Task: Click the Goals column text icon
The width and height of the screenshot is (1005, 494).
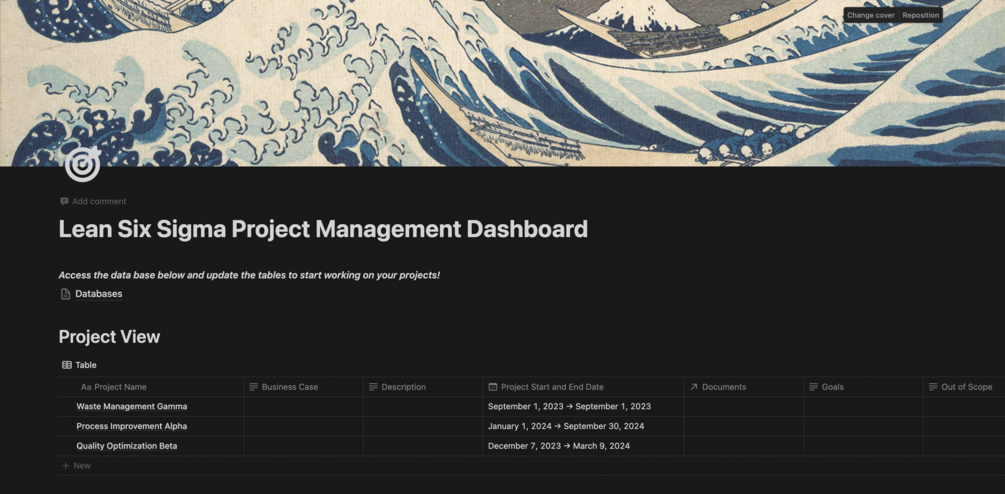Action: [813, 387]
